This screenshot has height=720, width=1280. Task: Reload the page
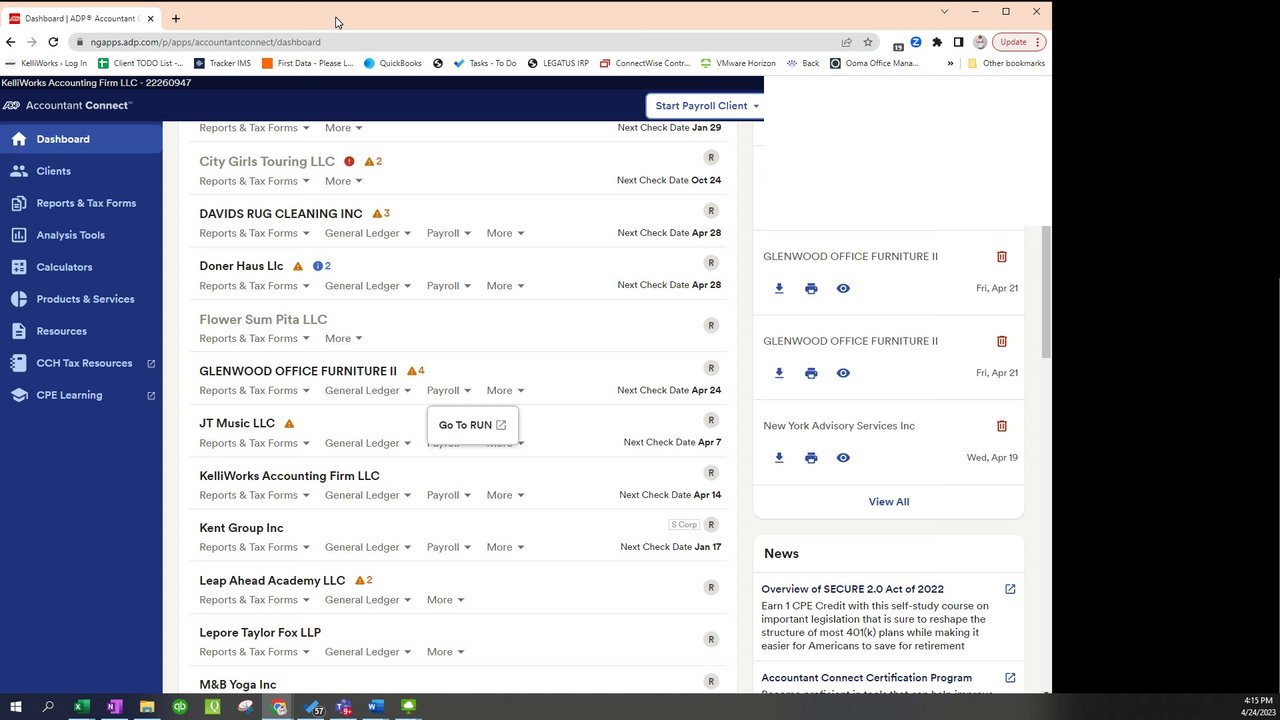tap(53, 42)
